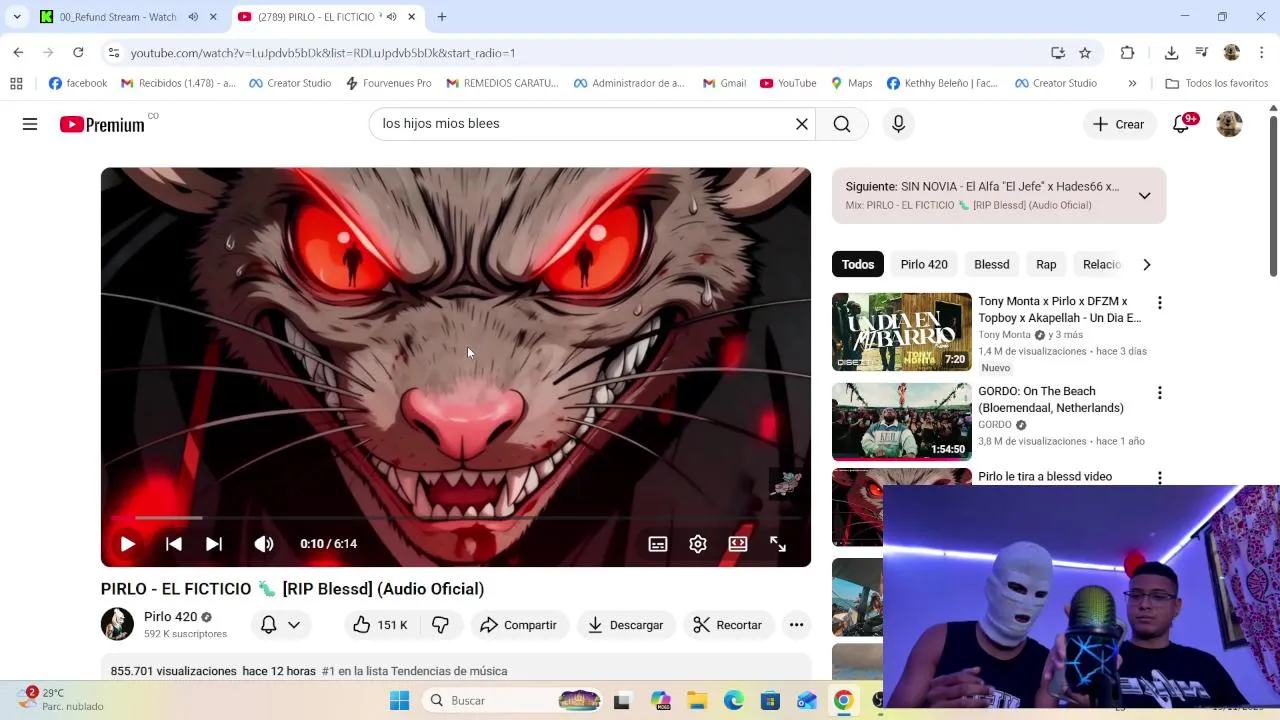The width and height of the screenshot is (1280, 720).
Task: Reload the page
Action: coord(78,53)
